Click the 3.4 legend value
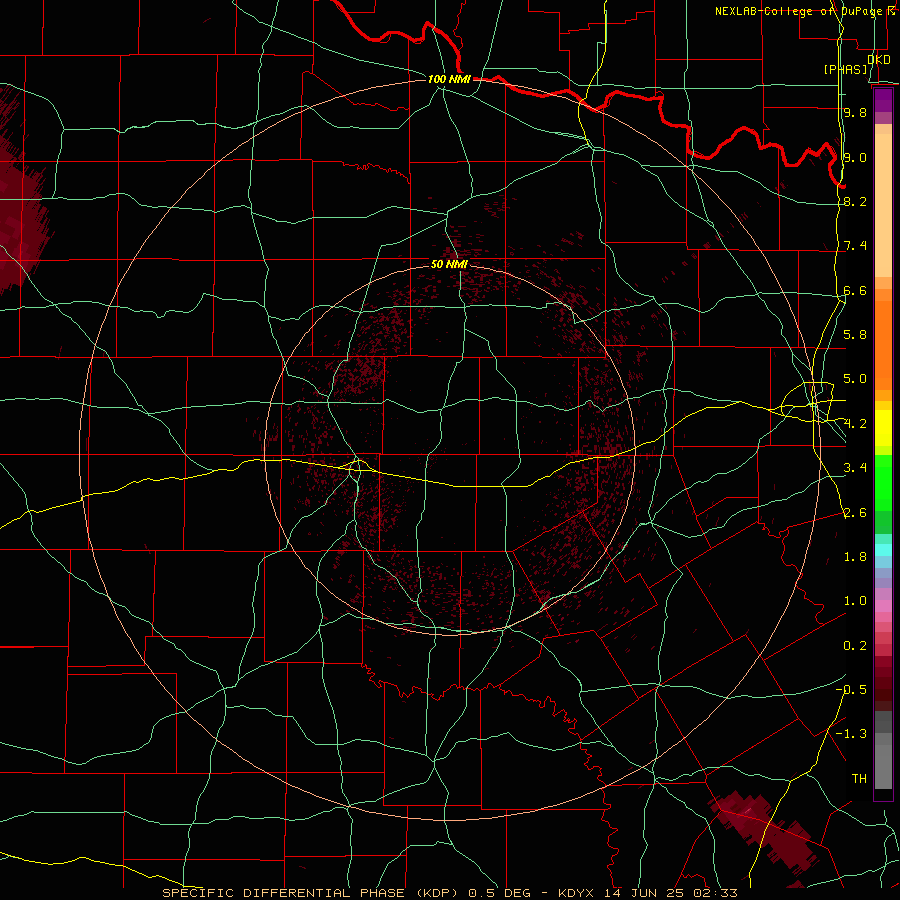This screenshot has height=900, width=900. (x=855, y=468)
